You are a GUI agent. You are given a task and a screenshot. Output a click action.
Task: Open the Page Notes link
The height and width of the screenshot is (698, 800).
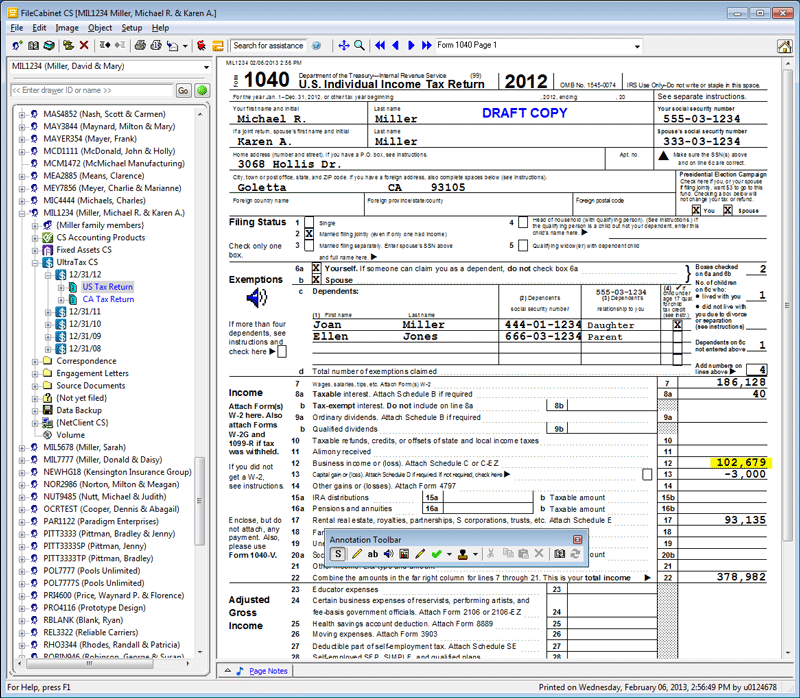click(x=268, y=671)
